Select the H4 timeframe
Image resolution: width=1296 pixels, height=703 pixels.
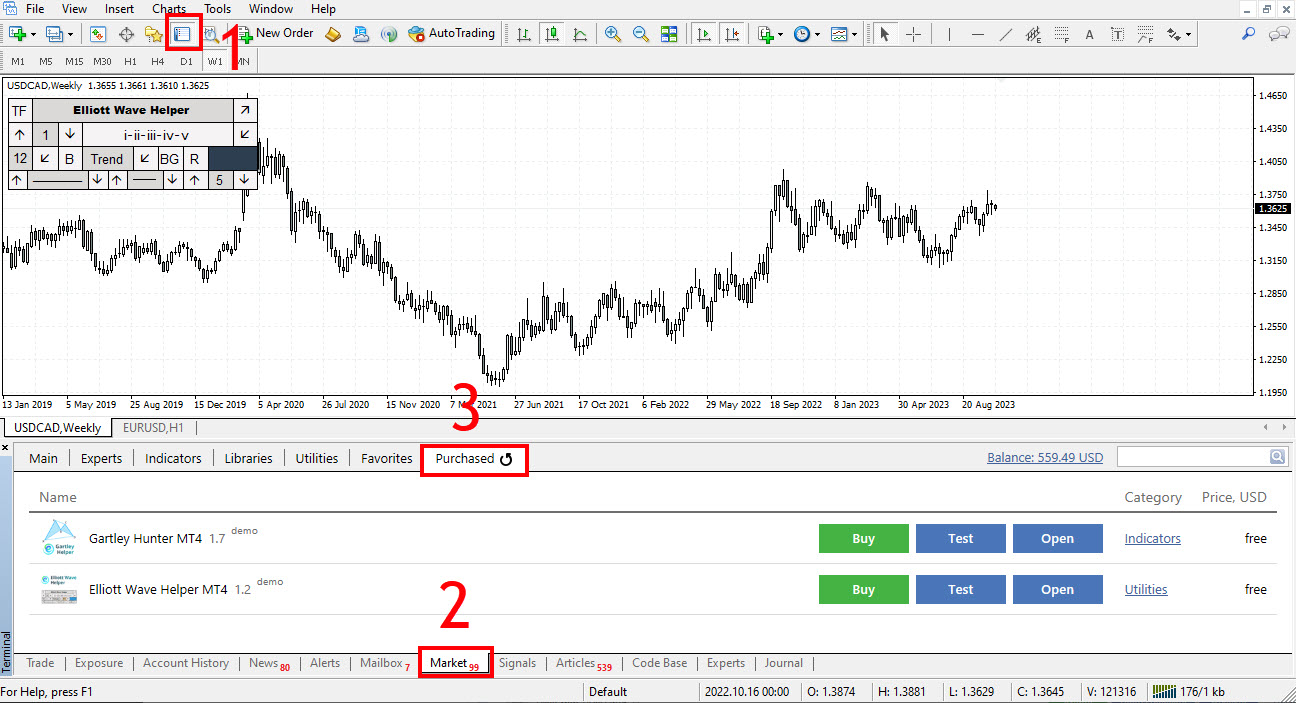coord(158,61)
